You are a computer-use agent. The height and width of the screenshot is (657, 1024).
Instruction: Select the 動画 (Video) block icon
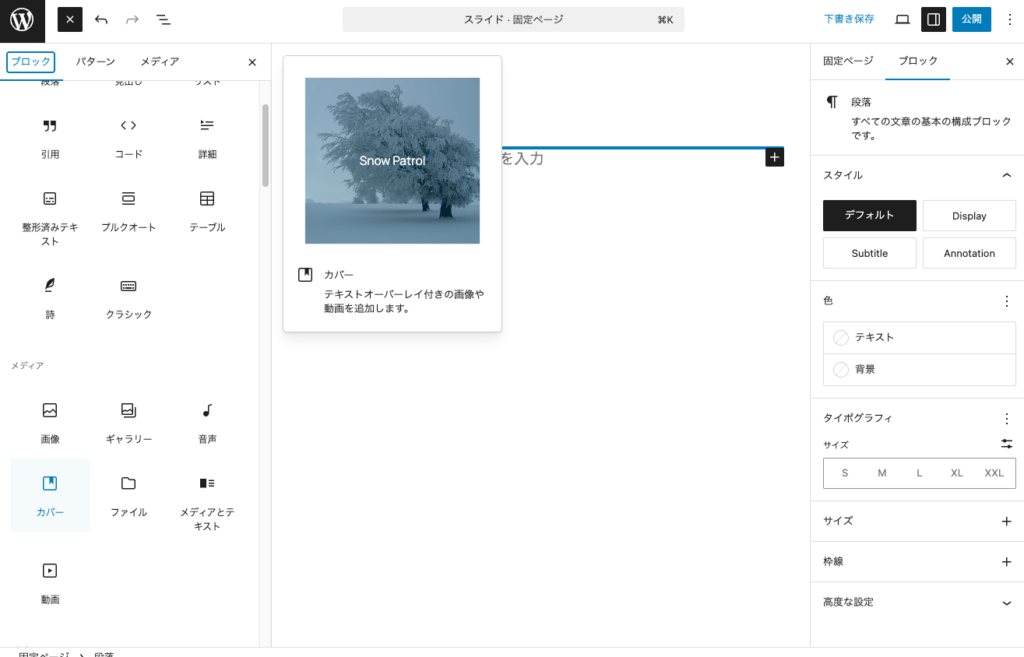[49, 580]
